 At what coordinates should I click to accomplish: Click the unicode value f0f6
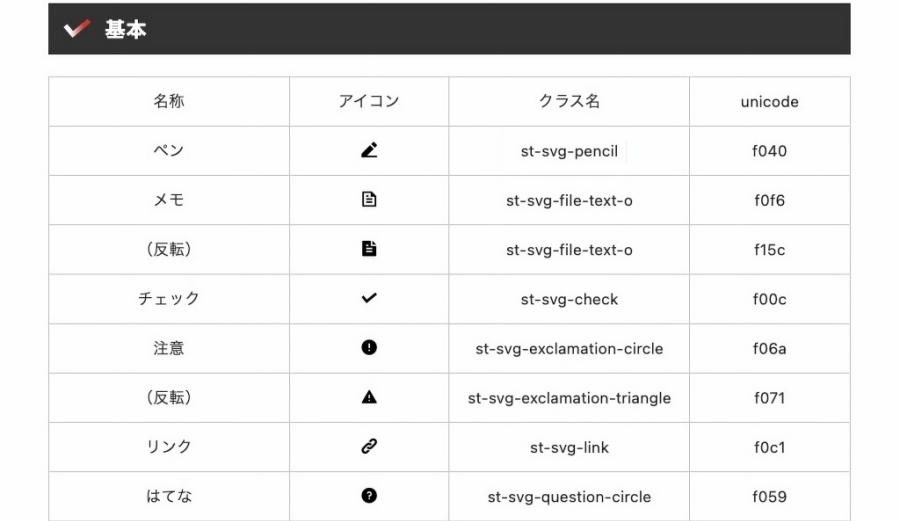coord(769,201)
